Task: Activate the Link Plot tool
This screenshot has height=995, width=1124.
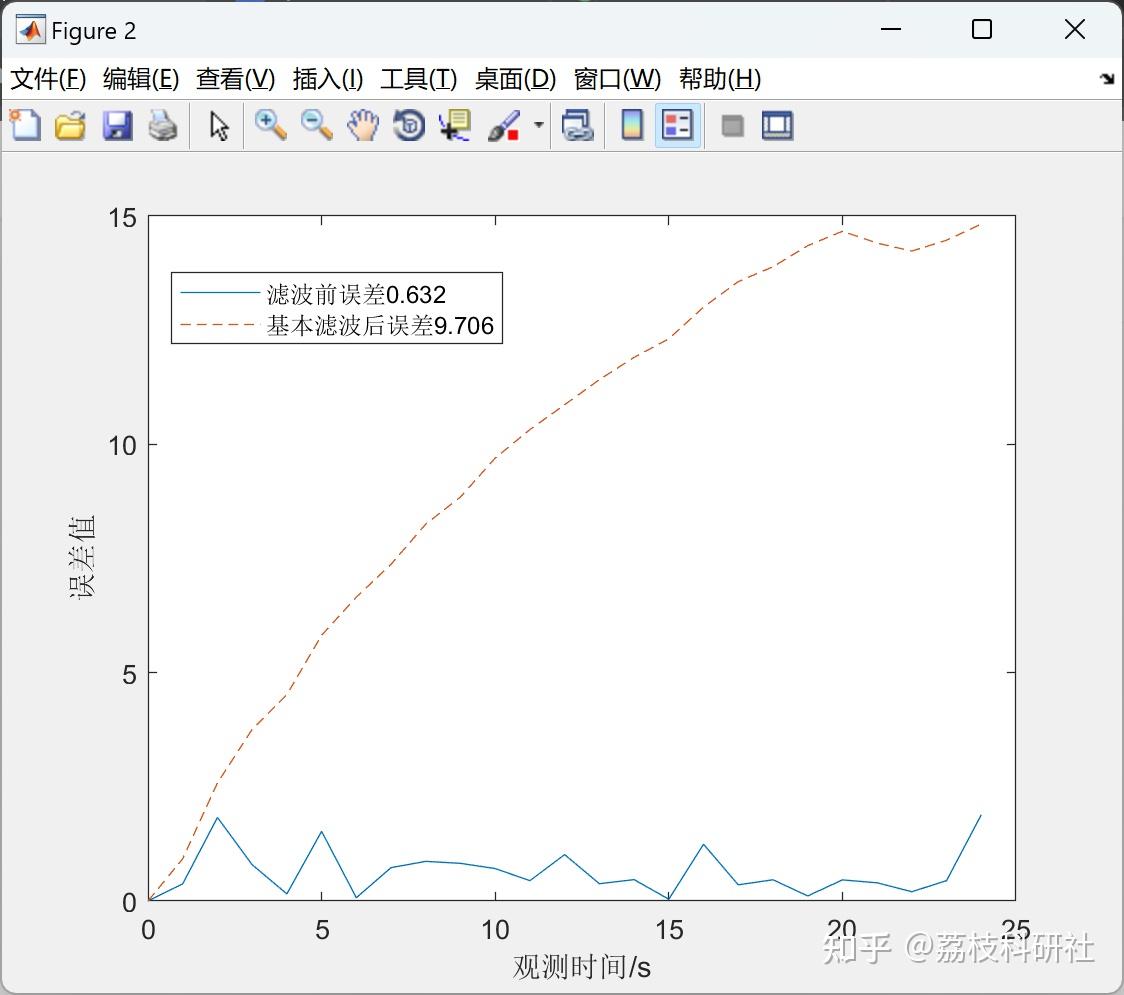Action: [x=578, y=125]
